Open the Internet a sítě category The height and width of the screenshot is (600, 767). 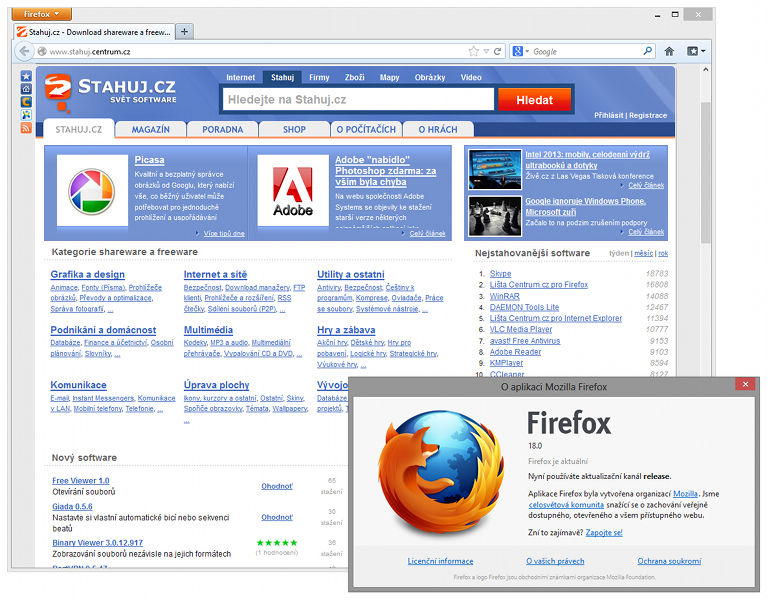coord(215,274)
